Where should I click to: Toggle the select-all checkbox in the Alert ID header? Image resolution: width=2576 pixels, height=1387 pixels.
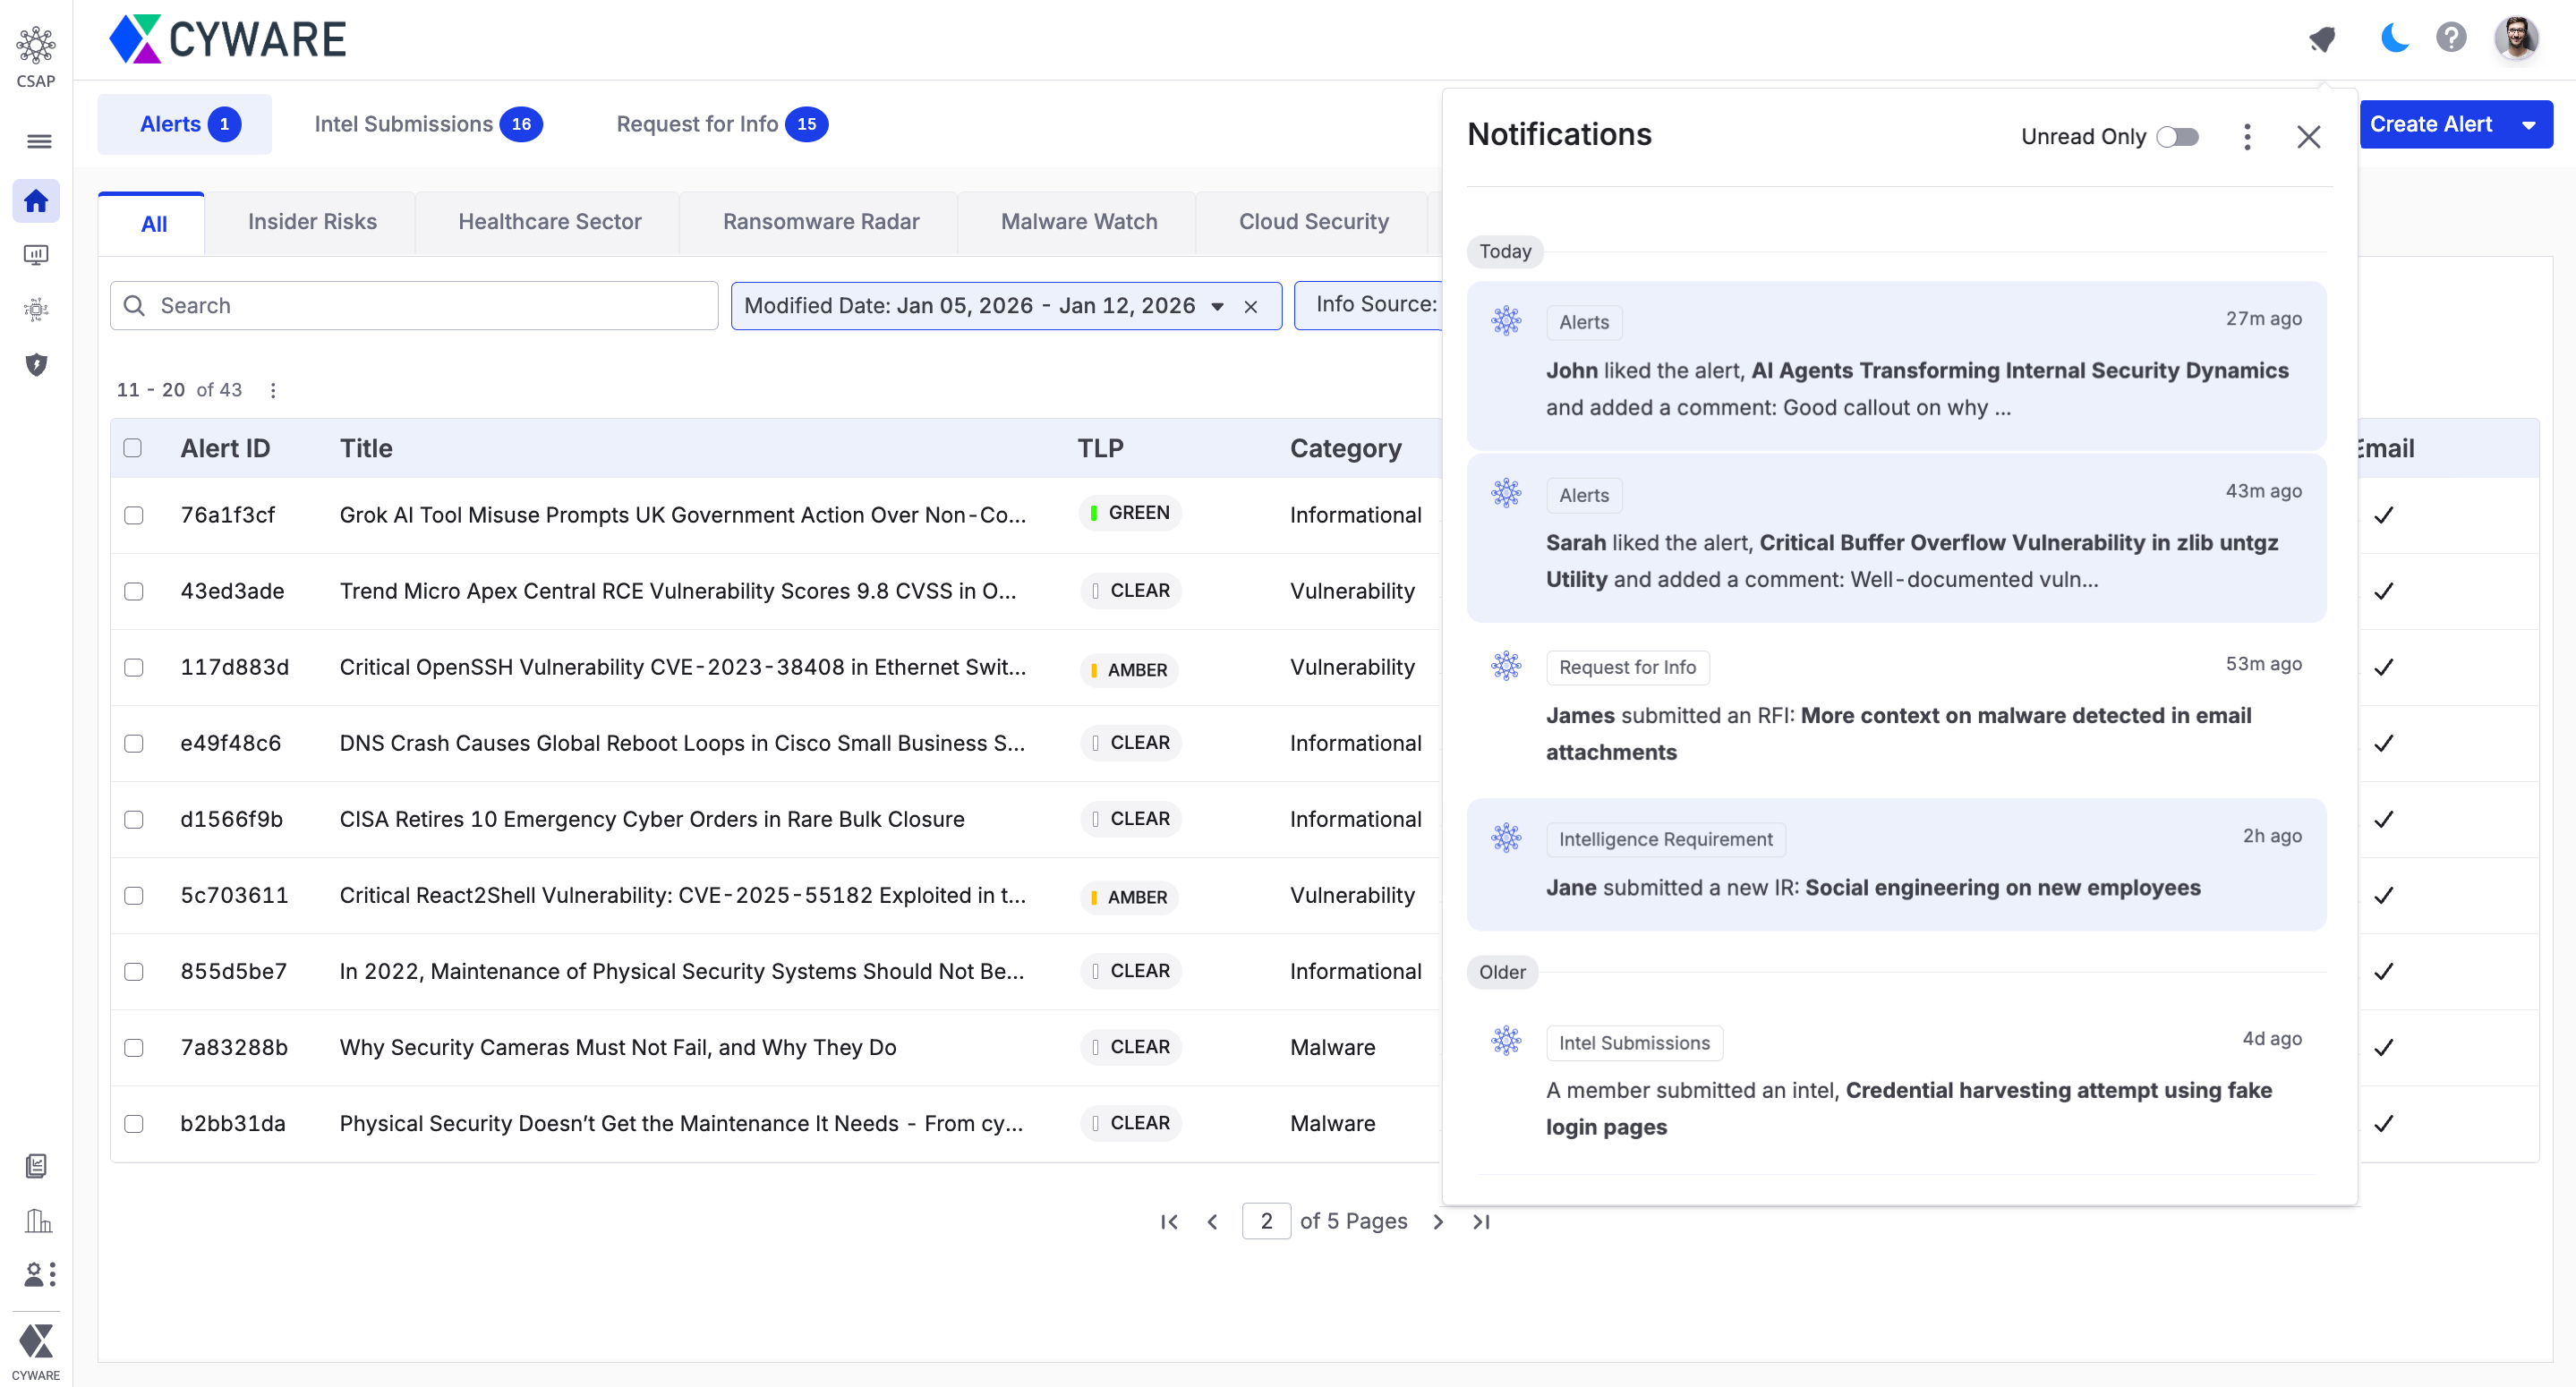pos(134,448)
